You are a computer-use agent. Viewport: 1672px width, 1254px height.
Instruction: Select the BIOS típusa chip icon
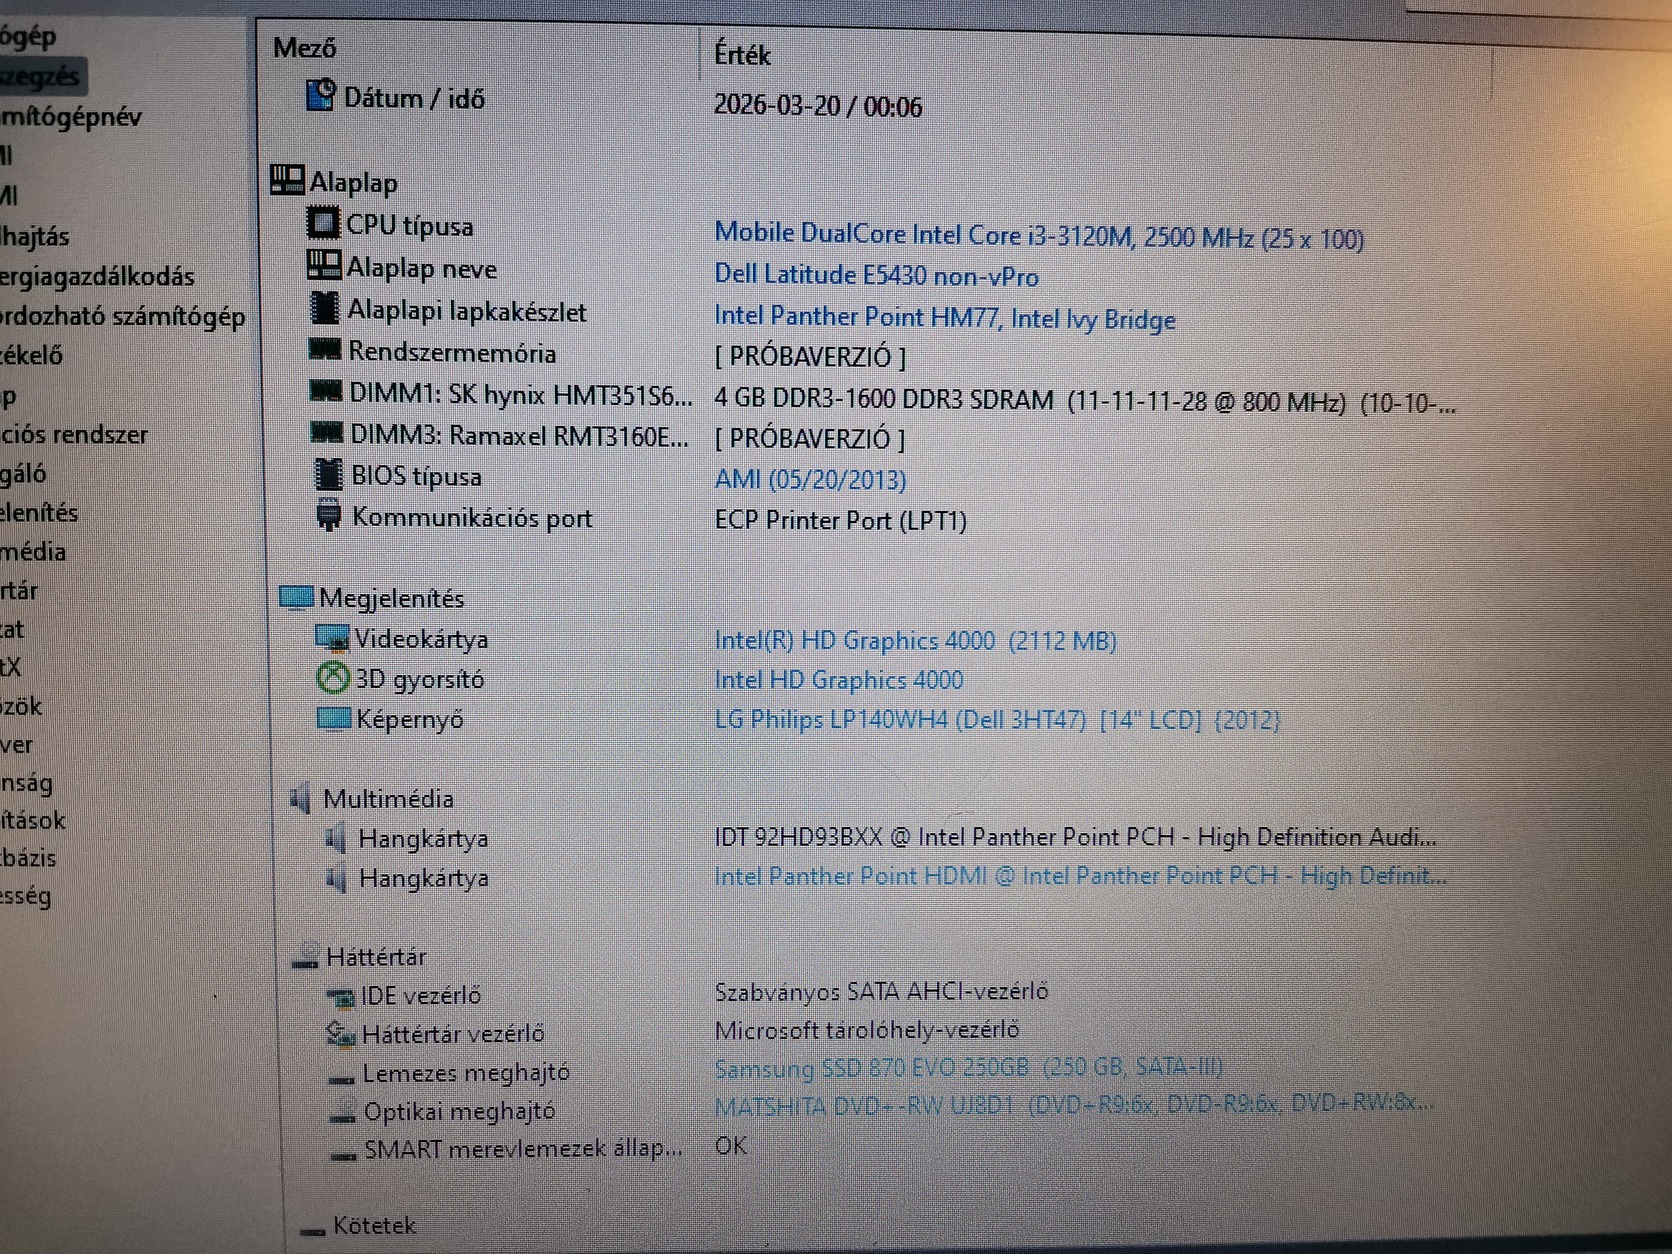coord(328,475)
